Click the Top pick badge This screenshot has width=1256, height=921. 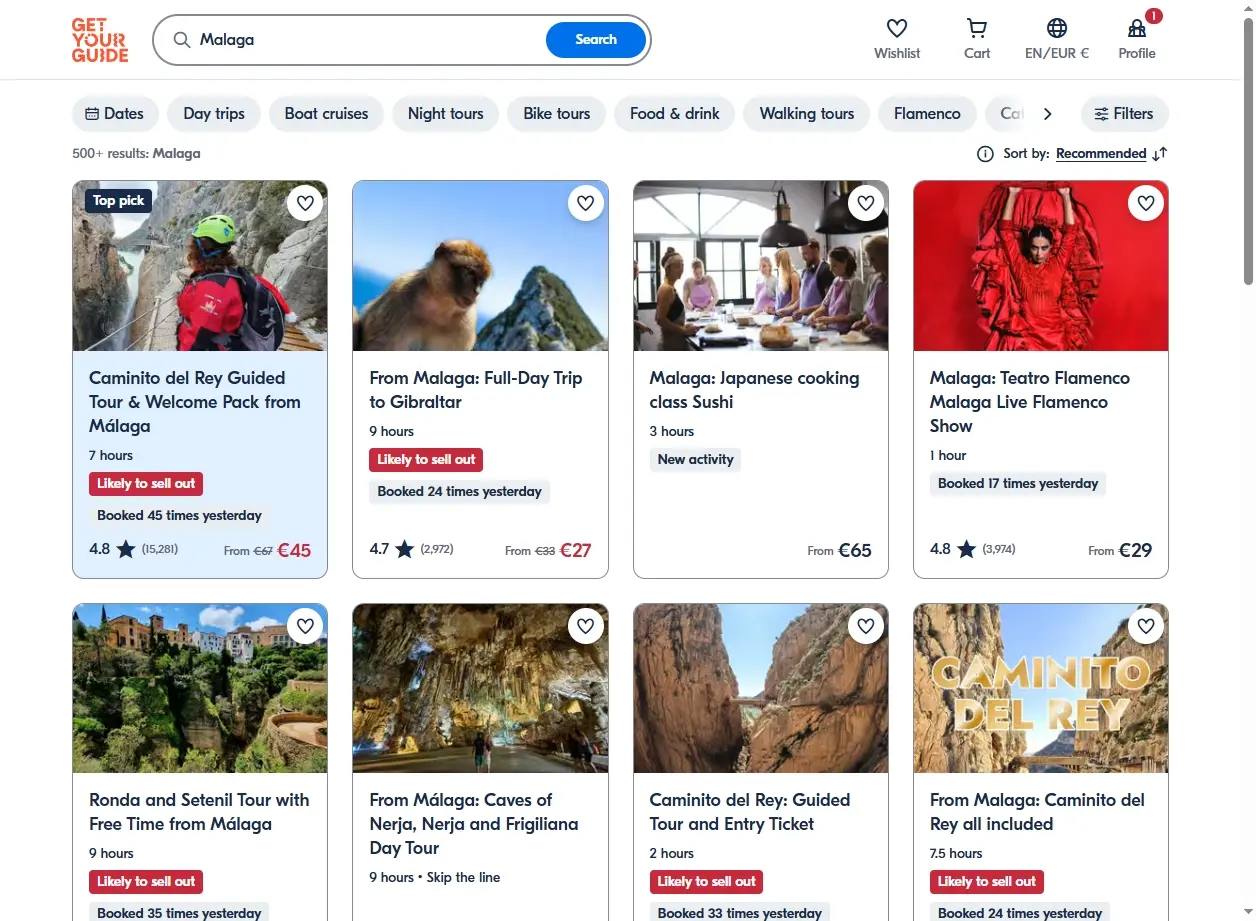[x=118, y=201]
